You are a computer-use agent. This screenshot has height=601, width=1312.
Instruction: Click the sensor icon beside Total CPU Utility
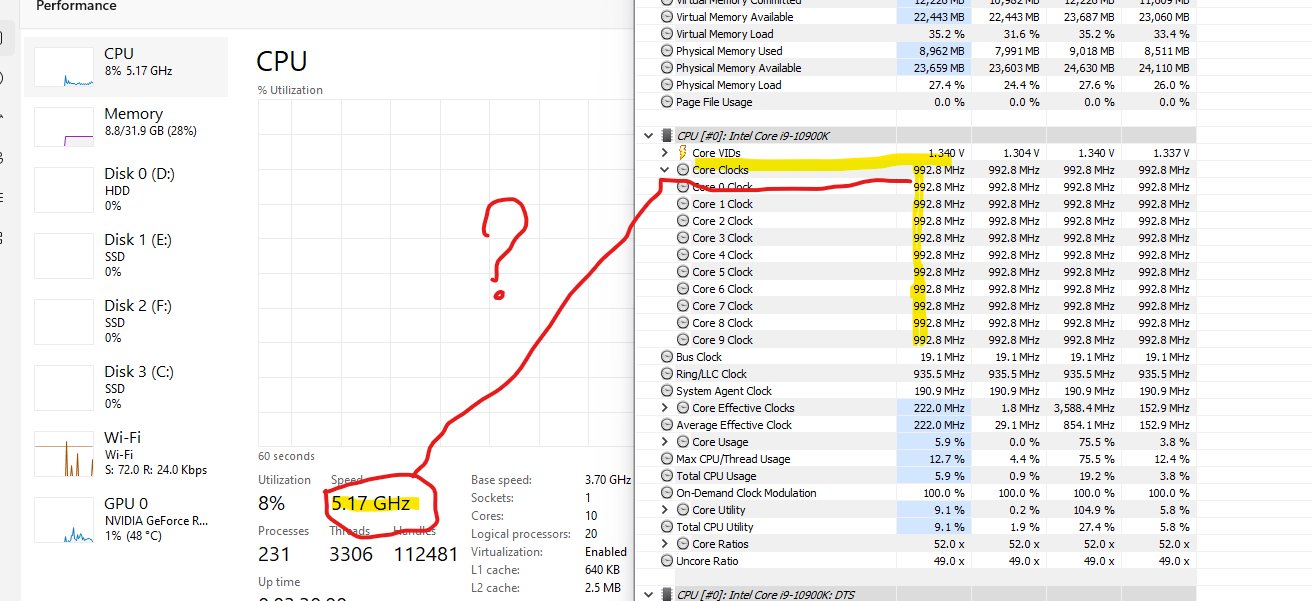667,527
